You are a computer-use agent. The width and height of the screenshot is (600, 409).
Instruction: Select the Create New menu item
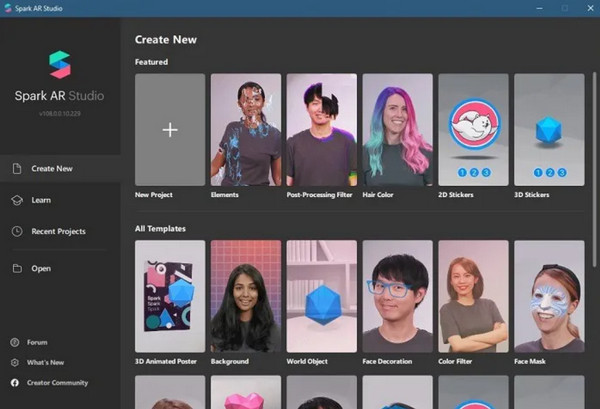click(x=60, y=168)
